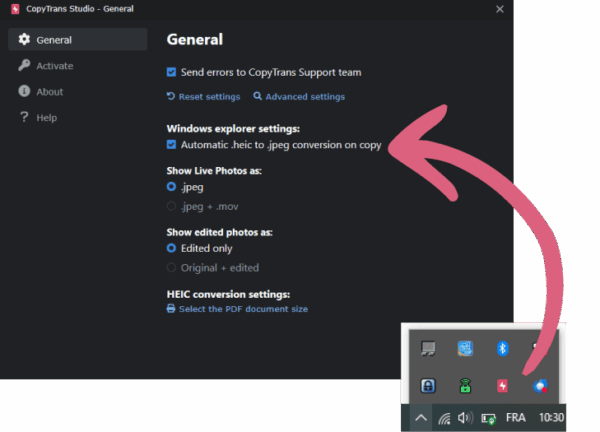
Task: Click the info icon beside About
Action: pos(24,91)
